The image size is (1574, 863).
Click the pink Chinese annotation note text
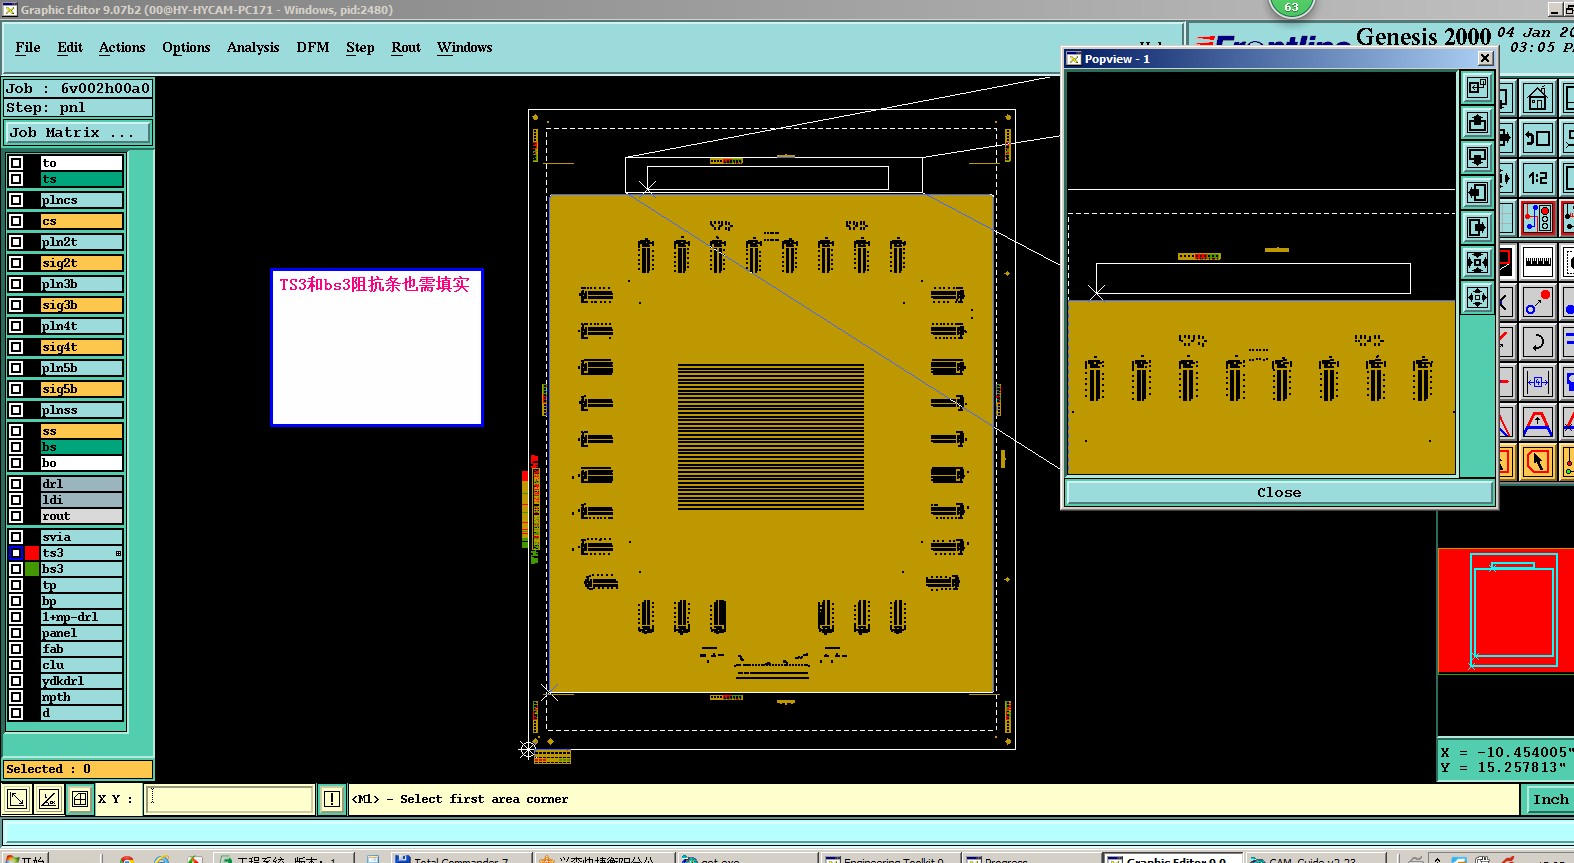374,285
